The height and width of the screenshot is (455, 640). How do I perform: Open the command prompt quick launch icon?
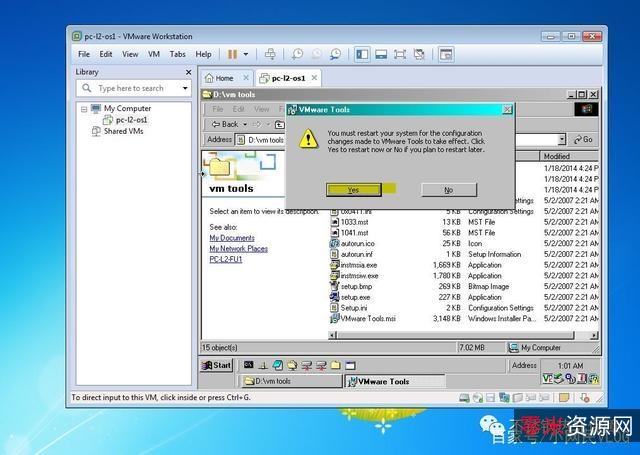248,365
